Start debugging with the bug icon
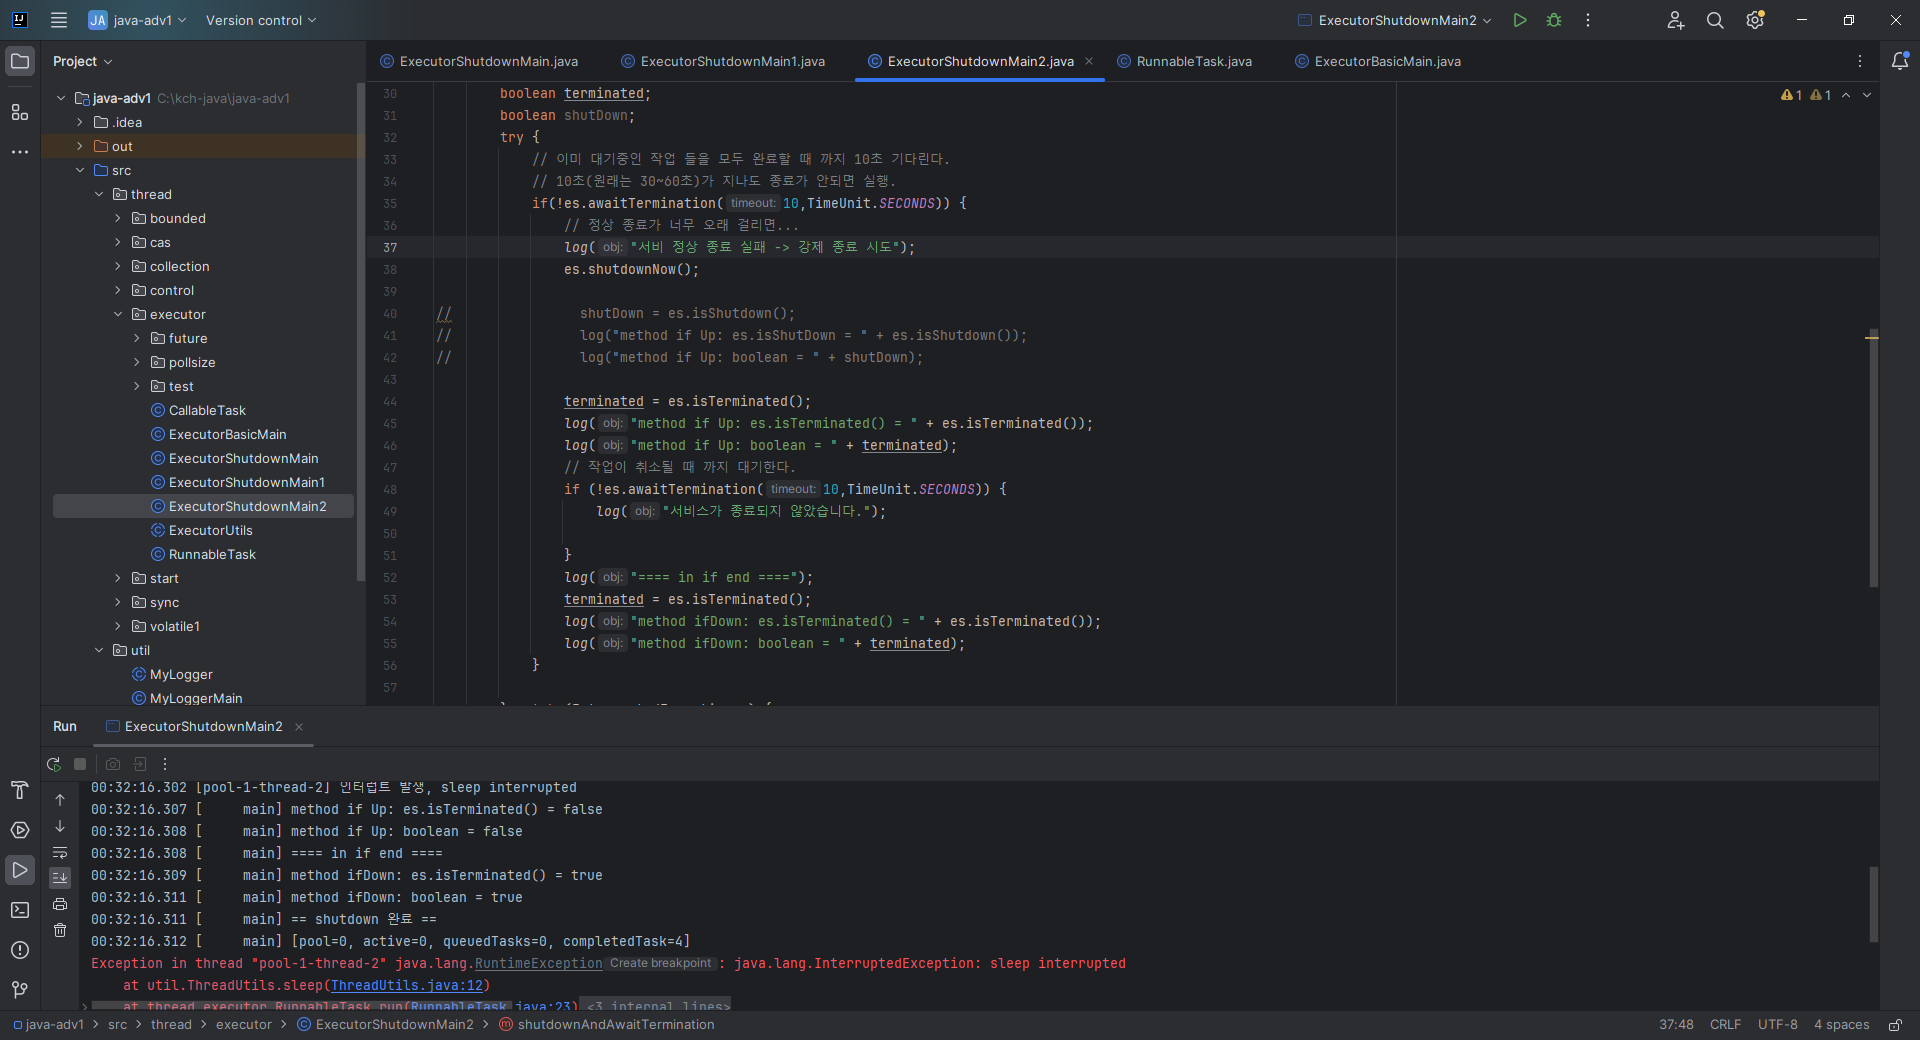The image size is (1920, 1040). [x=1554, y=20]
